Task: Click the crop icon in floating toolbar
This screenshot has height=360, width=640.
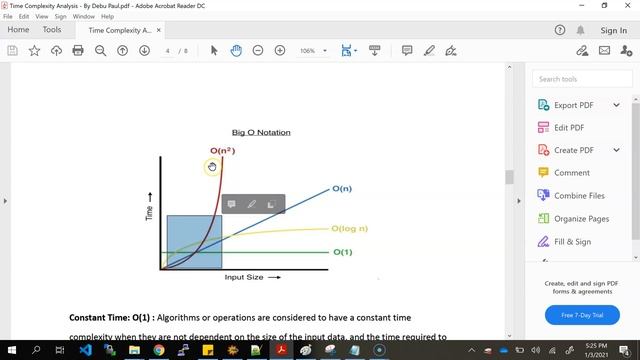Action: coord(271,204)
